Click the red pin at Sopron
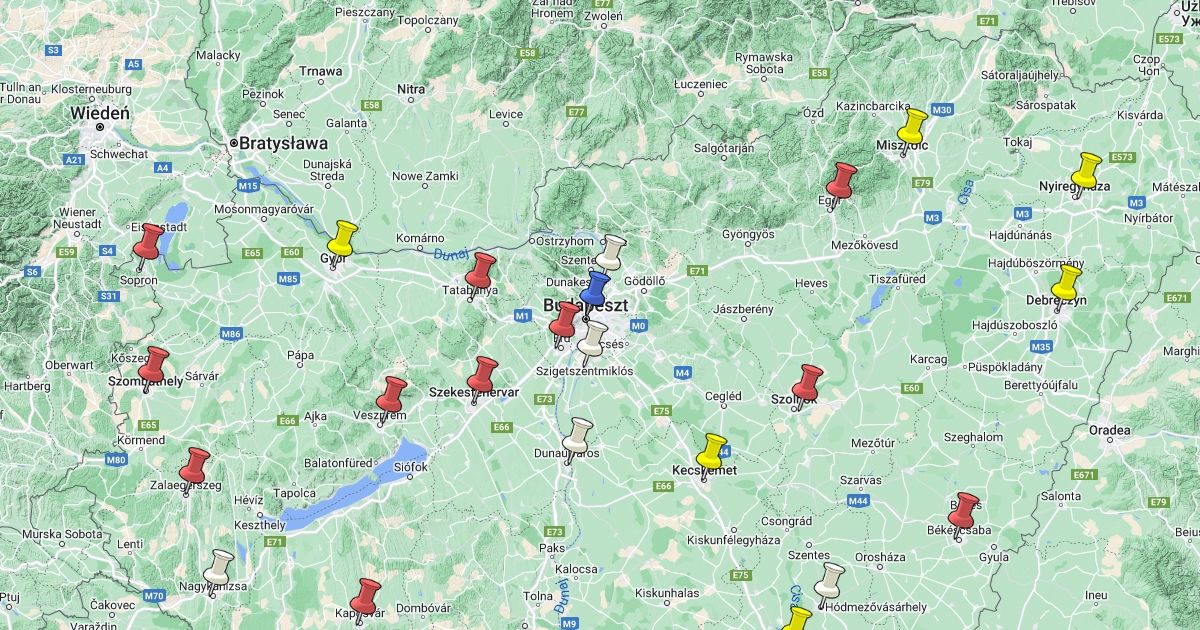 150,242
